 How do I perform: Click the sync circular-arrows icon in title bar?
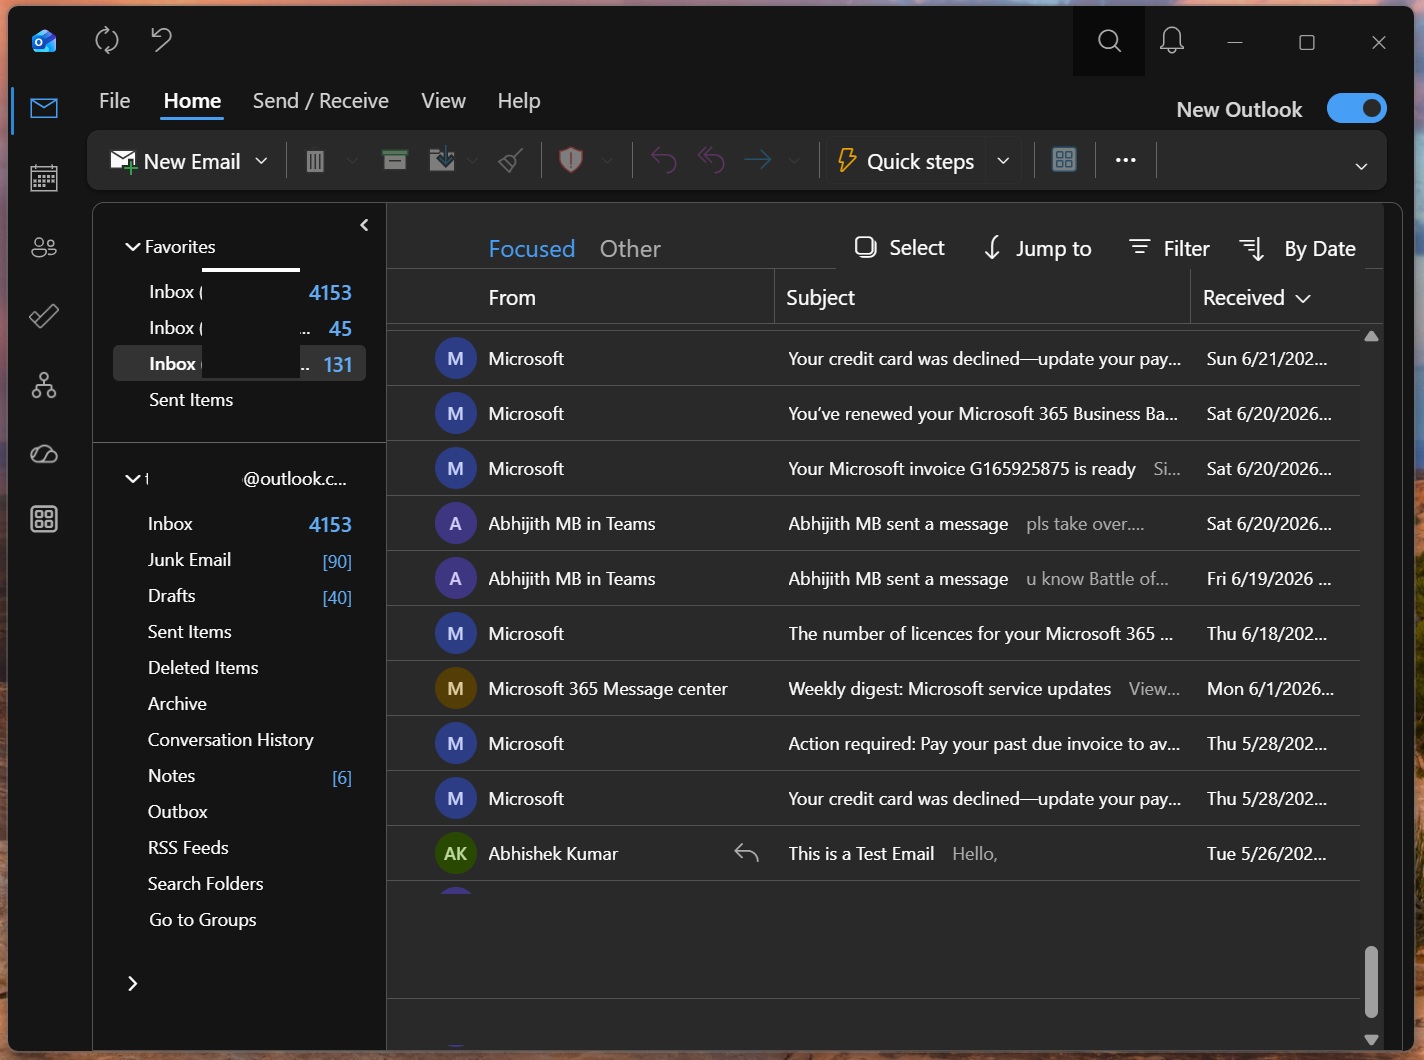pos(107,40)
